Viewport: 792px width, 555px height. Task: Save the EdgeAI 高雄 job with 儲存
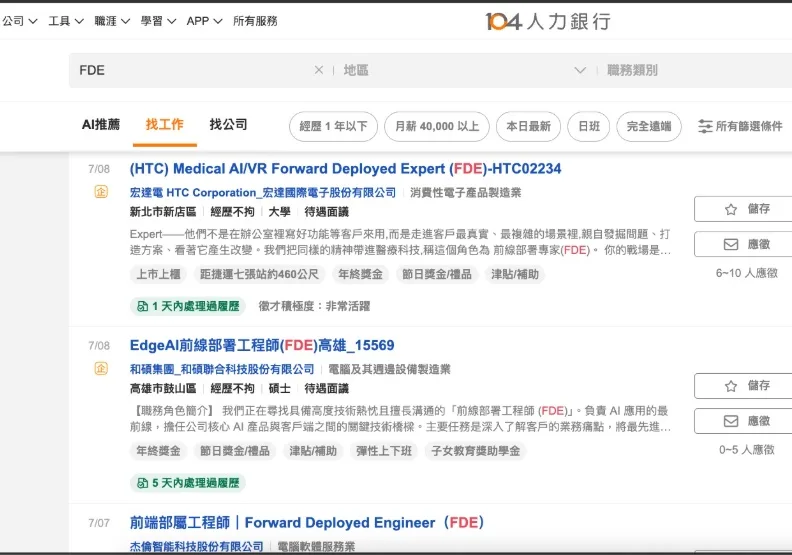click(744, 386)
